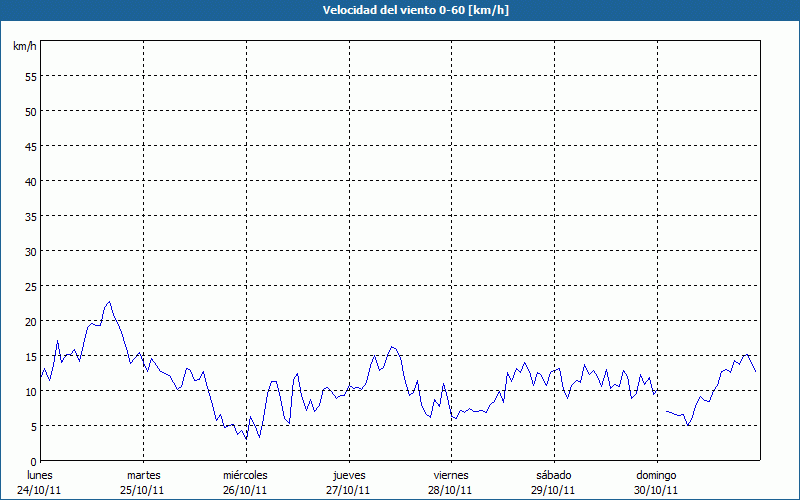Select the date label 30/10/11
Viewport: 800px width, 500px height.
pos(656,490)
